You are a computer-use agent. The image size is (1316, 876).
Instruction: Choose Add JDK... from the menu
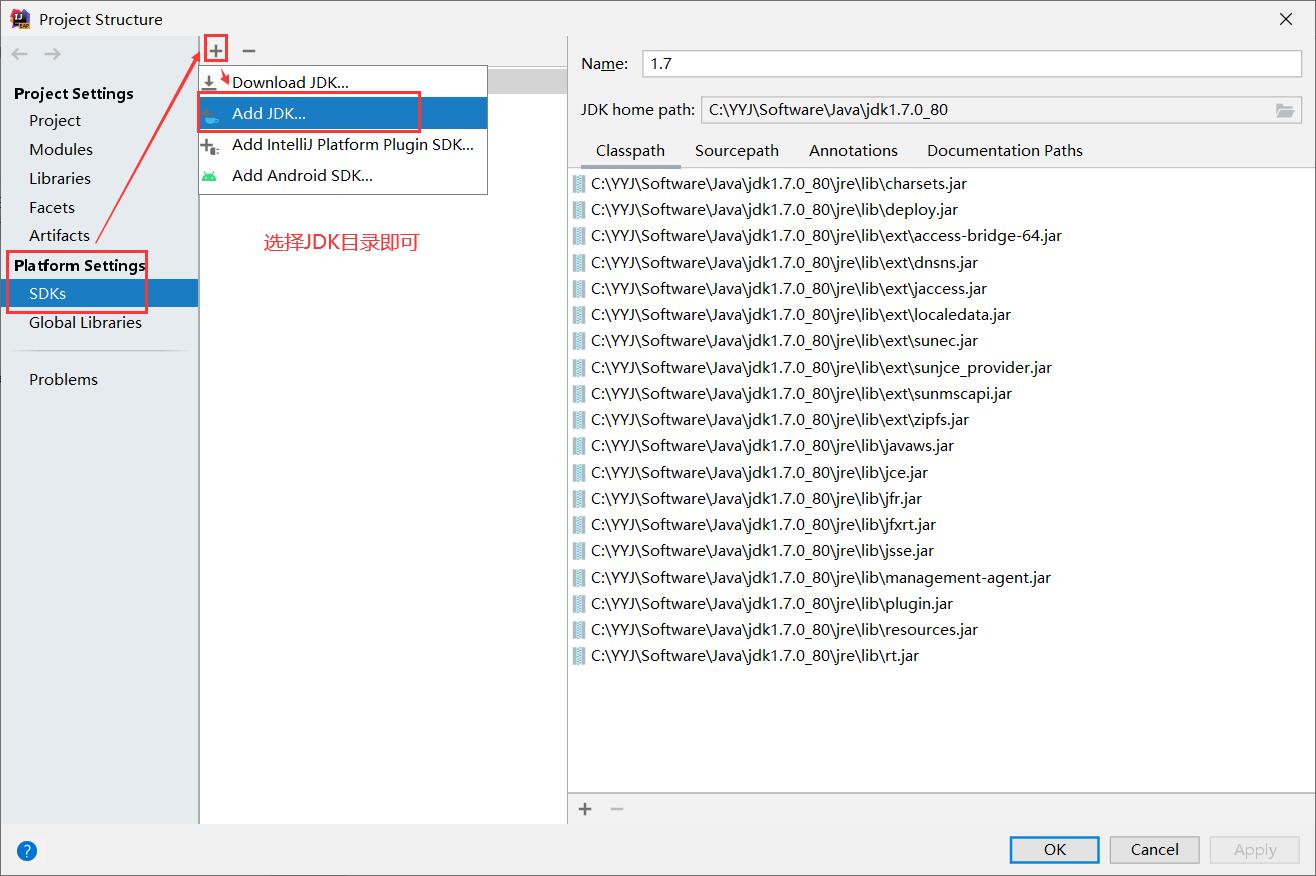[343, 114]
